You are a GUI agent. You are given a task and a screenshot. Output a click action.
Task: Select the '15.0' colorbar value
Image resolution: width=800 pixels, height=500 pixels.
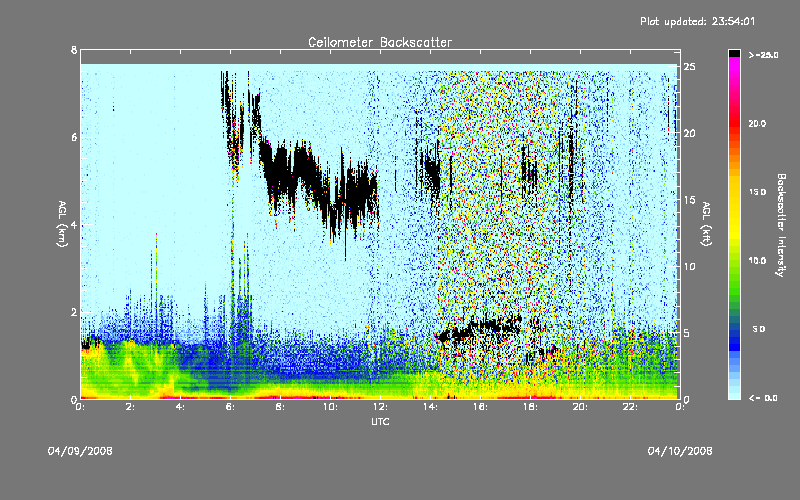coord(757,192)
